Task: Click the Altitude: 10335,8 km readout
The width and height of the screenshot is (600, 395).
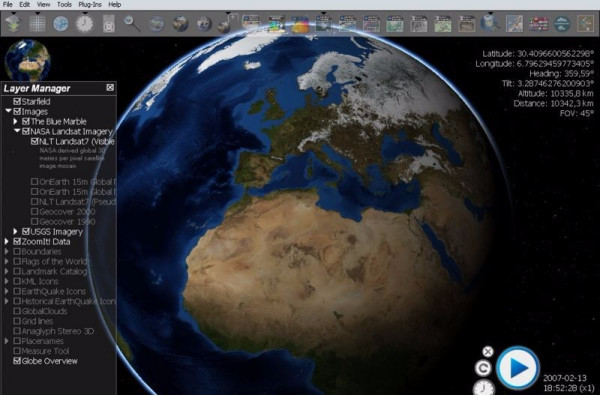Action: point(556,94)
